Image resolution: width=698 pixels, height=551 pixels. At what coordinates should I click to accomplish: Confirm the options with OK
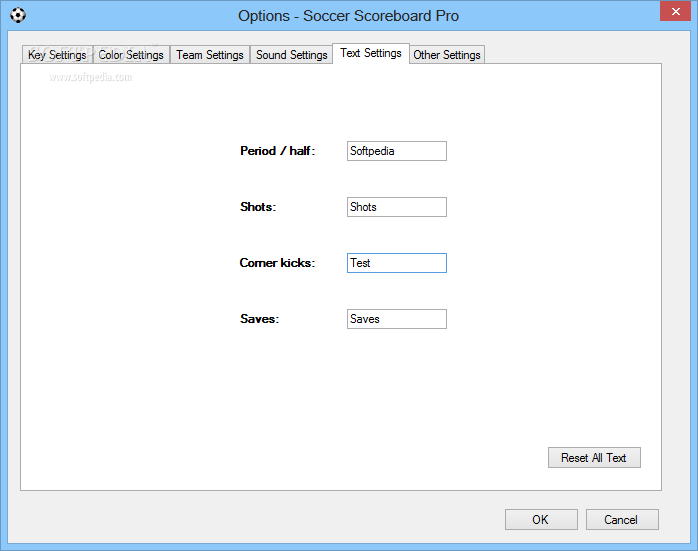[x=541, y=519]
